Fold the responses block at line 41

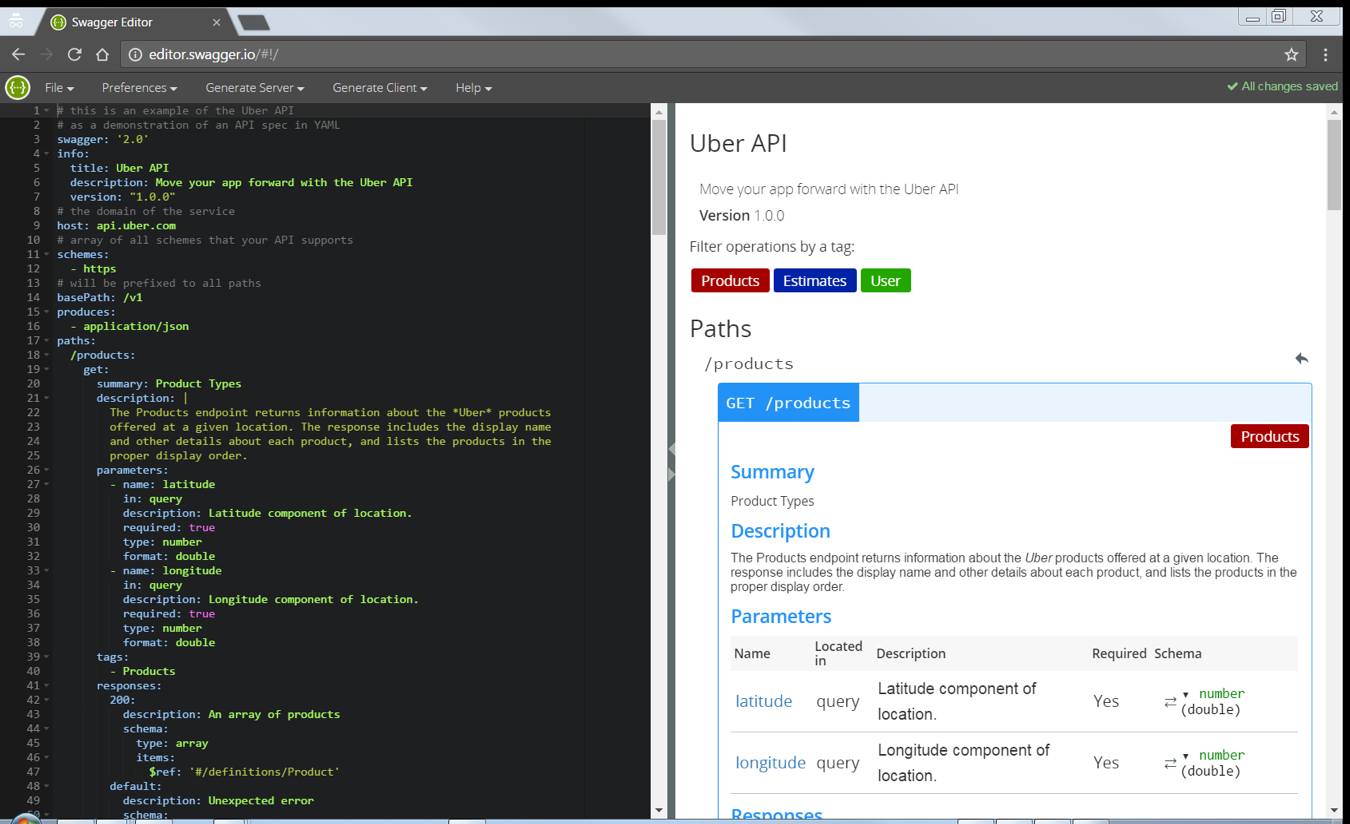point(46,686)
